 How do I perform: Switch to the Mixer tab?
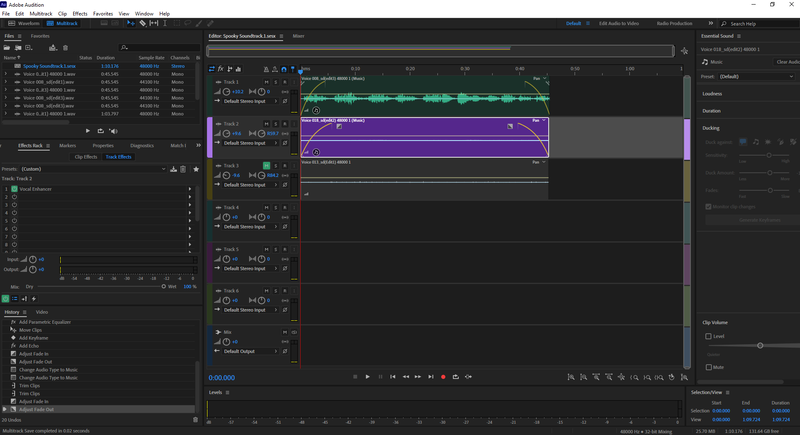298,36
